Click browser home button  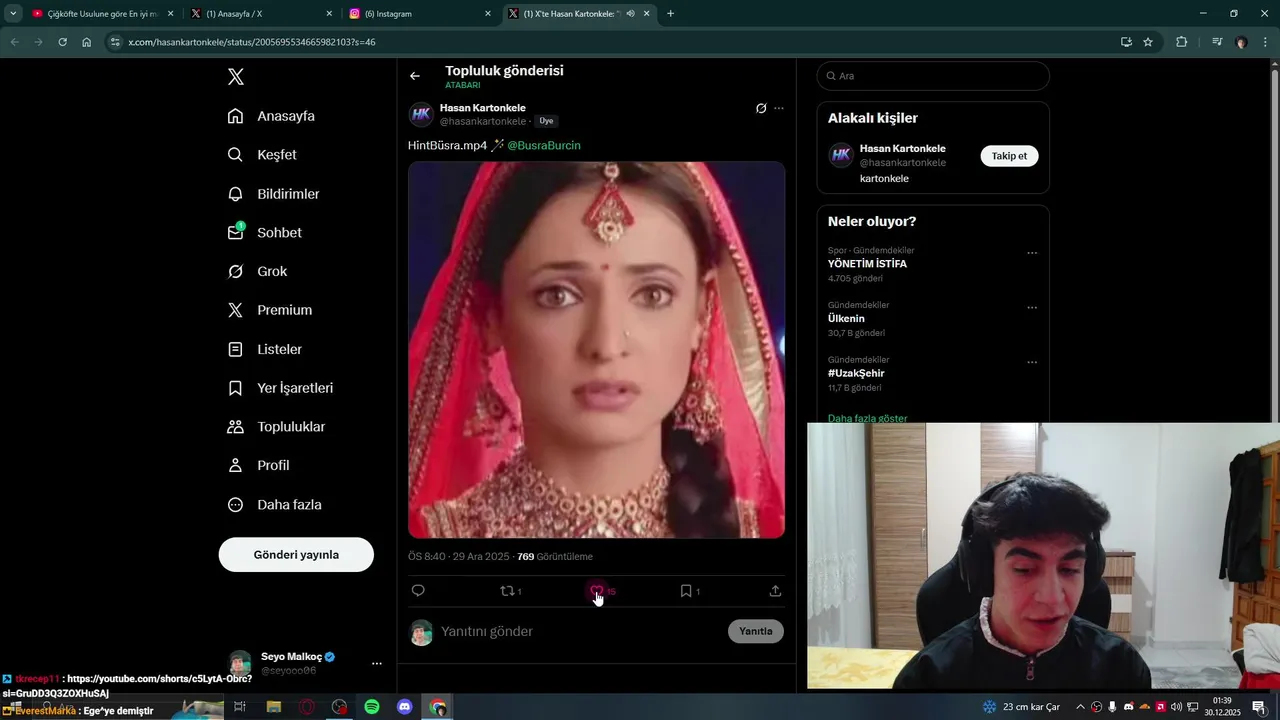coord(87,42)
